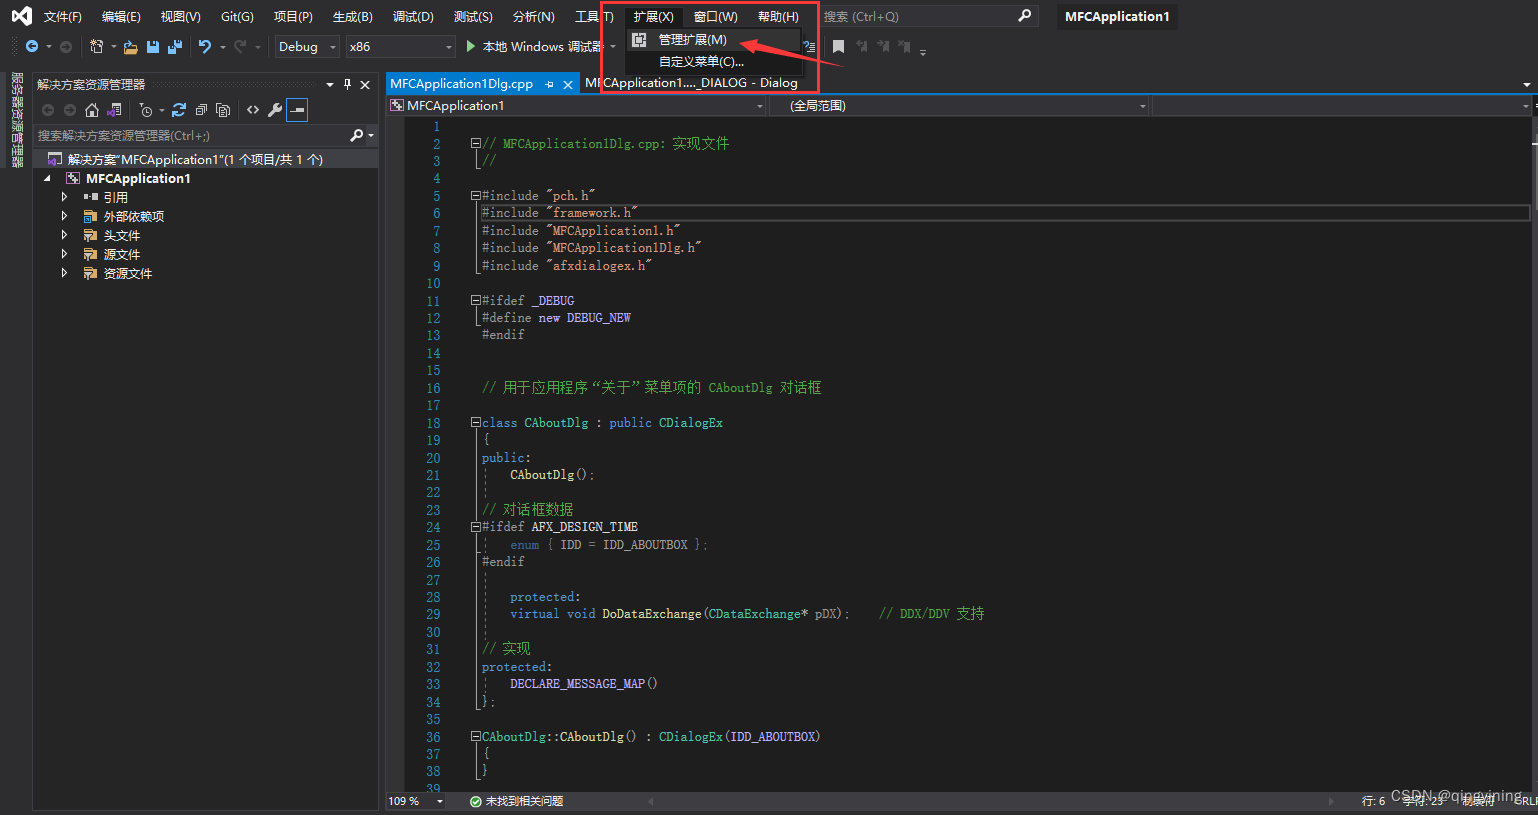Open the 项目(P) menu
This screenshot has height=815, width=1538.
(293, 16)
